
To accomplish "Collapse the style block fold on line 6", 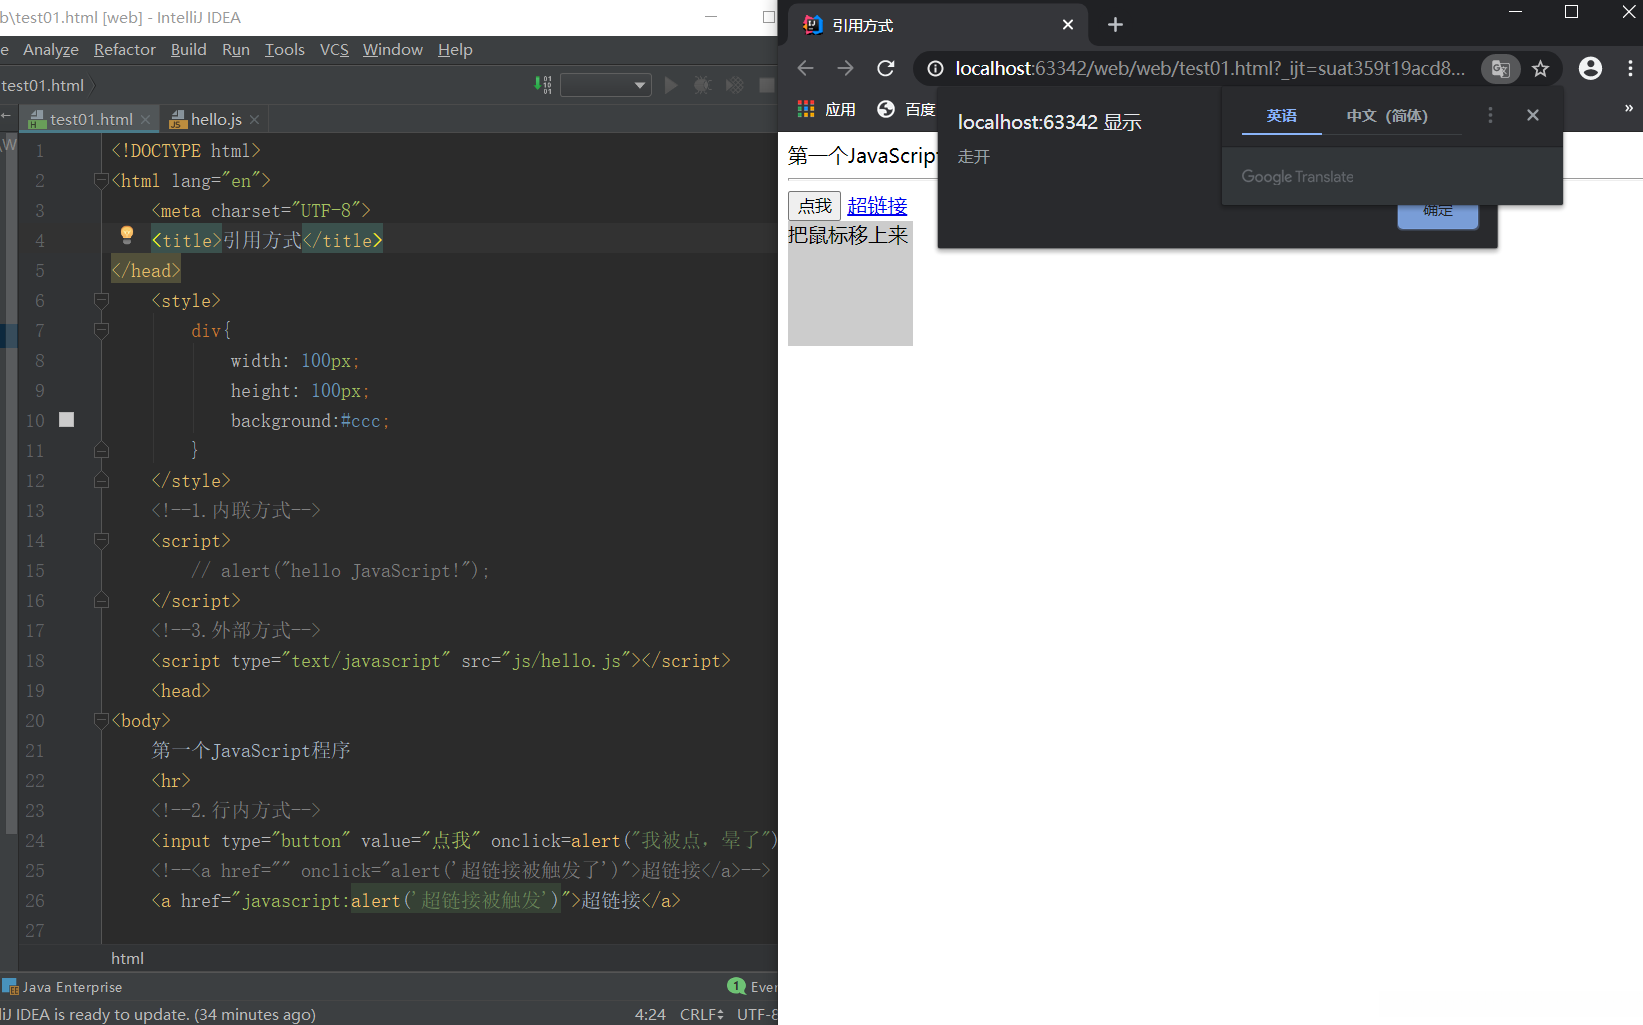I will click(101, 300).
